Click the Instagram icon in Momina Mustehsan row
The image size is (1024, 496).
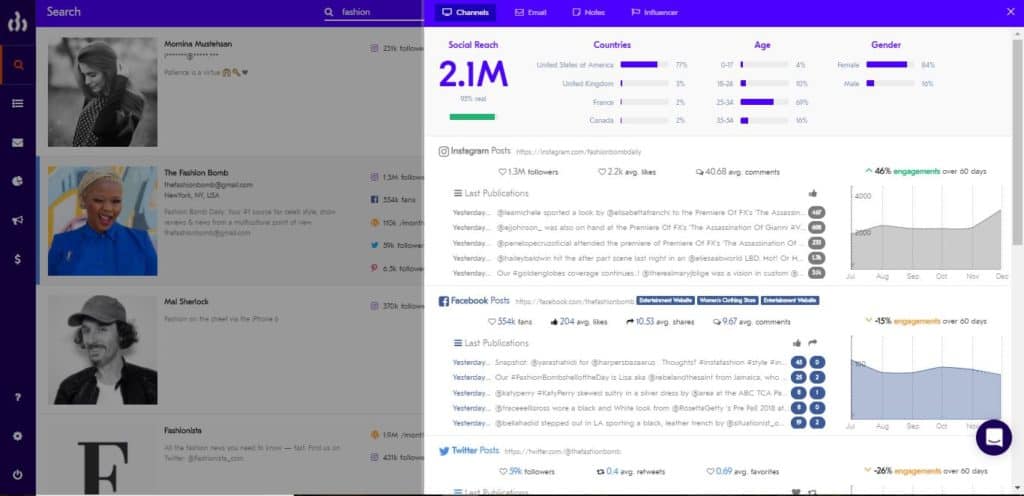point(375,48)
